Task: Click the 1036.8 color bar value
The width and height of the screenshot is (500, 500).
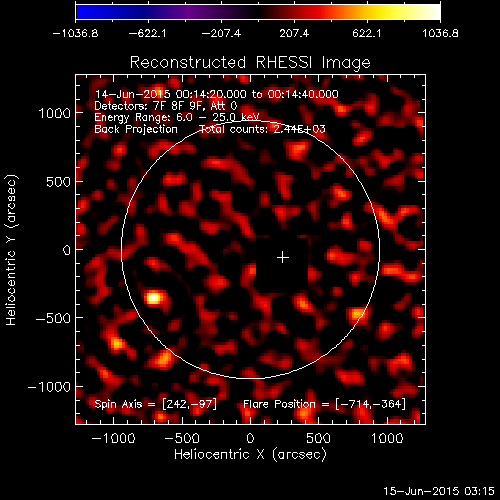Action: point(440,33)
